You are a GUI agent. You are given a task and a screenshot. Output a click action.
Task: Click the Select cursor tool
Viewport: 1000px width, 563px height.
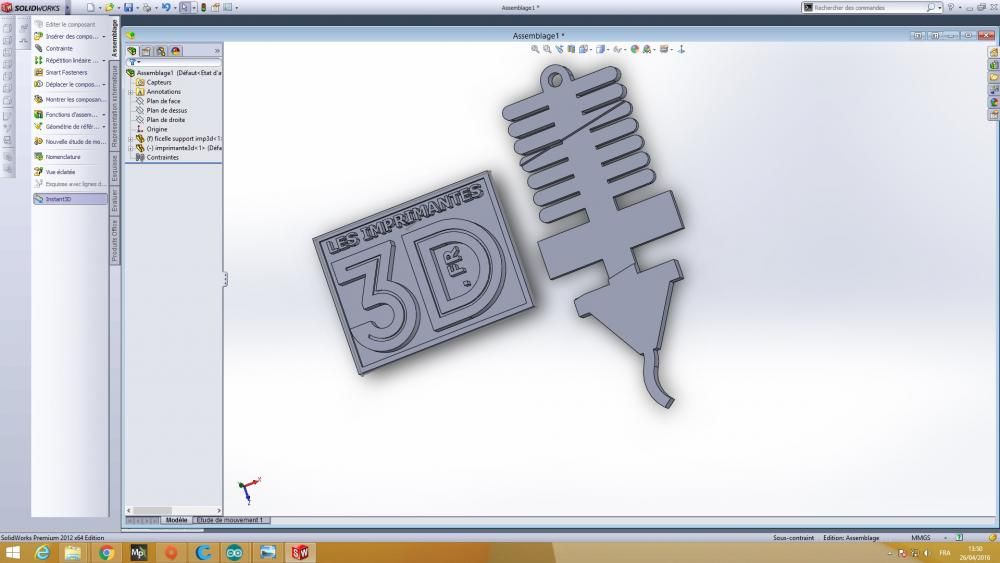pos(185,8)
